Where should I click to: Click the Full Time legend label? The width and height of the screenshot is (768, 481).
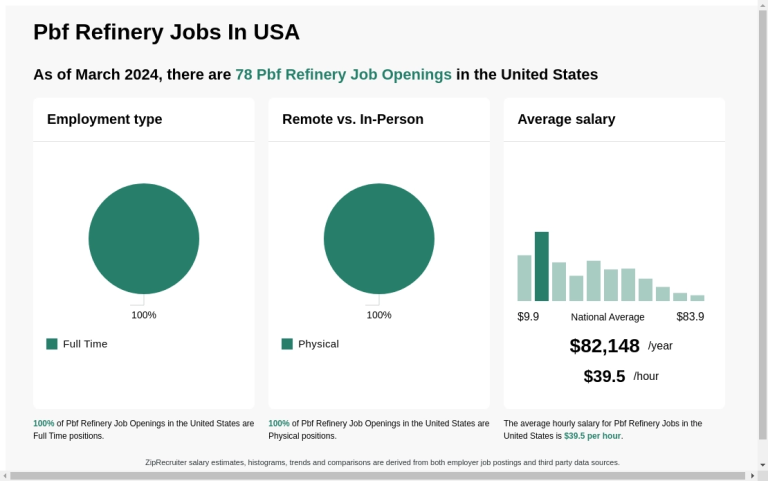pyautogui.click(x=85, y=344)
